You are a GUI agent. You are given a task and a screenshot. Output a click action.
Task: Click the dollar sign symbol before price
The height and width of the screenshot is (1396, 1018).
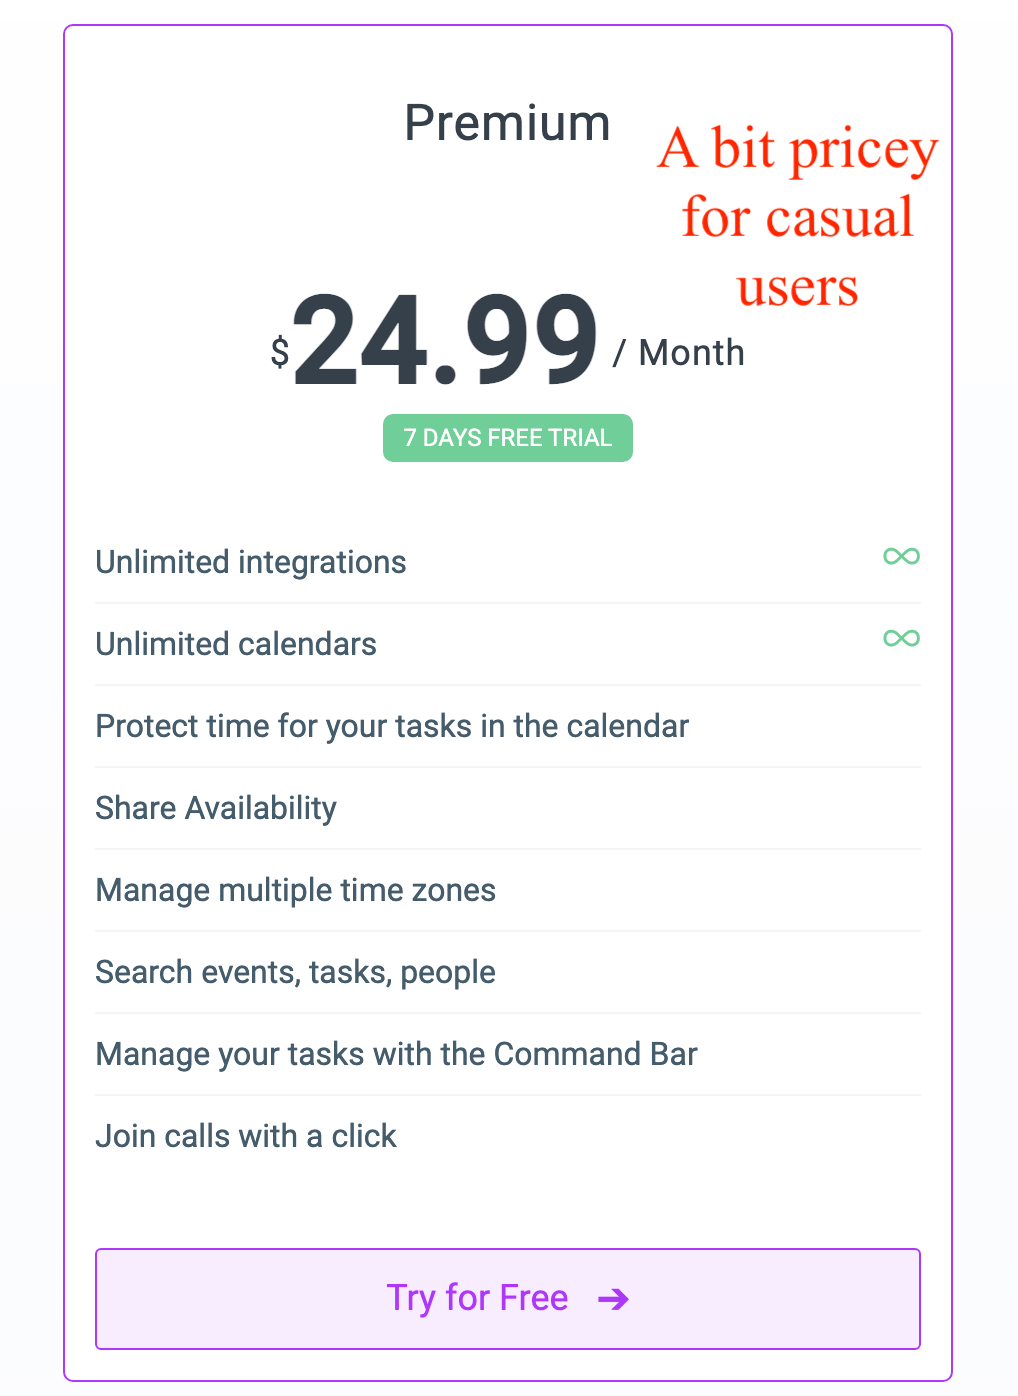click(280, 351)
